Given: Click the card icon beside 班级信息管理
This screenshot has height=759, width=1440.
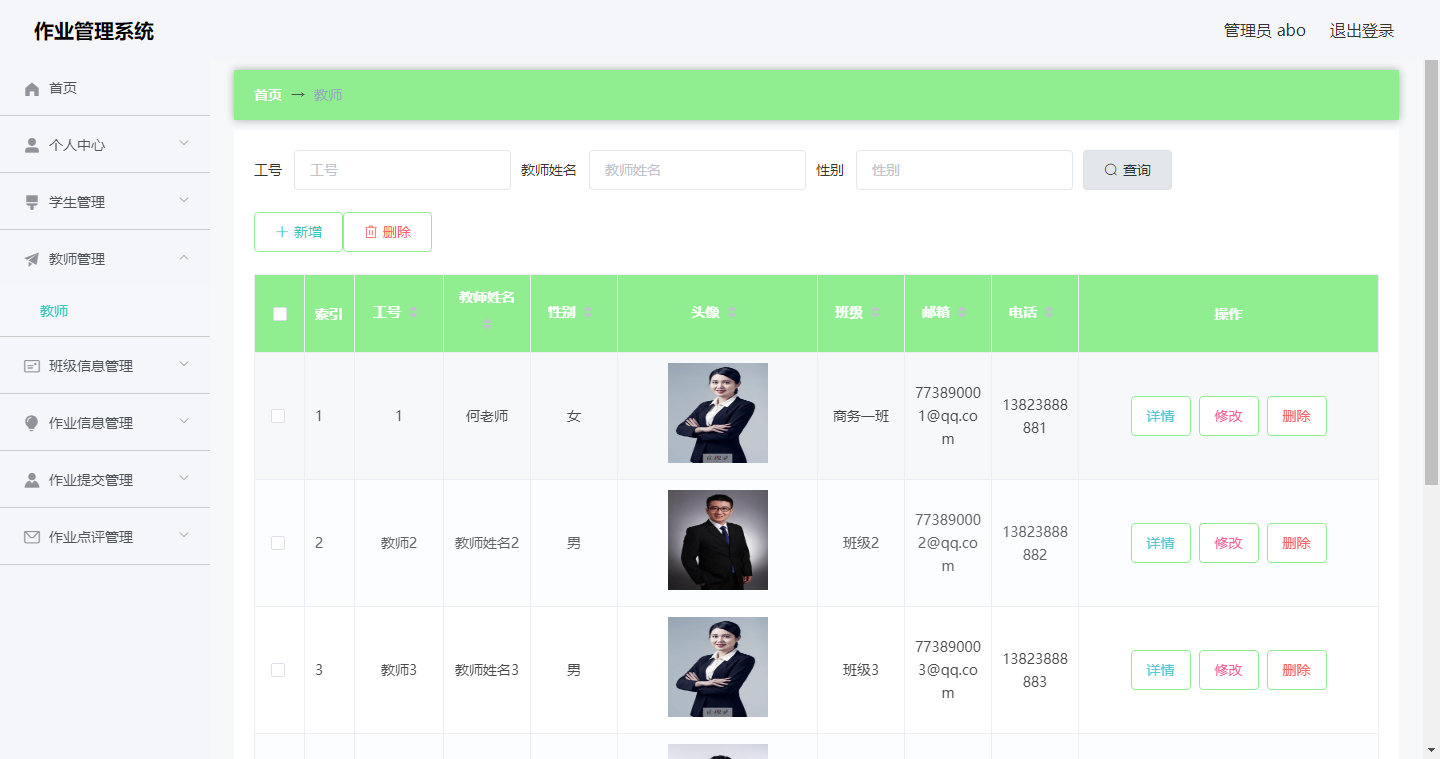Looking at the screenshot, I should 32,366.
